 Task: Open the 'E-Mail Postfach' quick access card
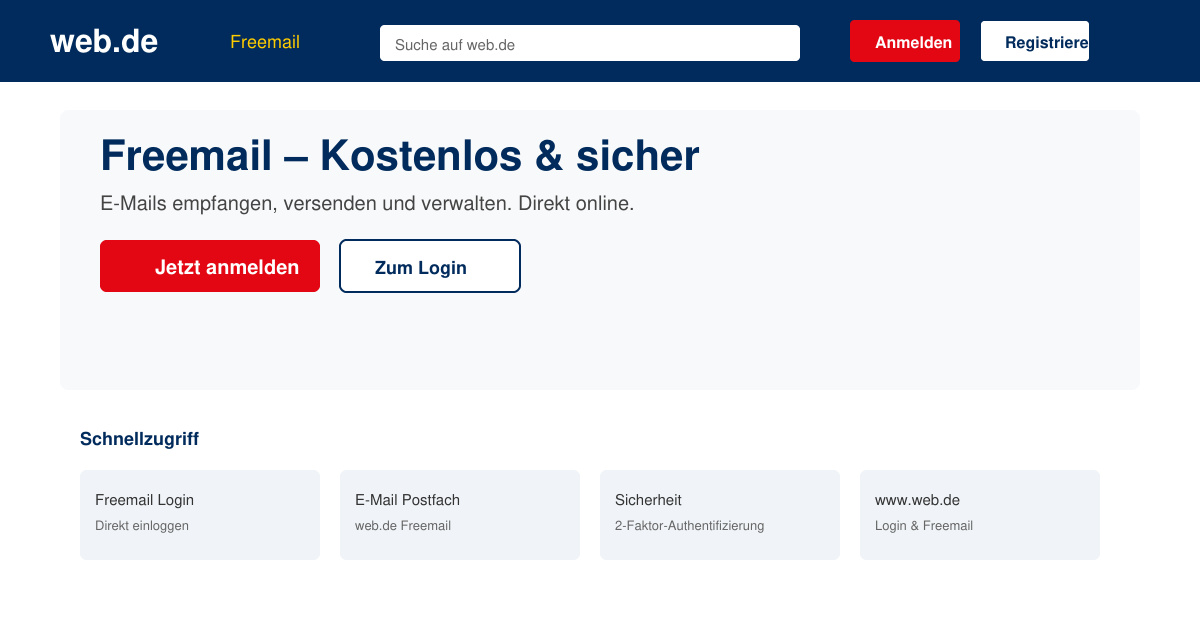pyautogui.click(x=460, y=515)
